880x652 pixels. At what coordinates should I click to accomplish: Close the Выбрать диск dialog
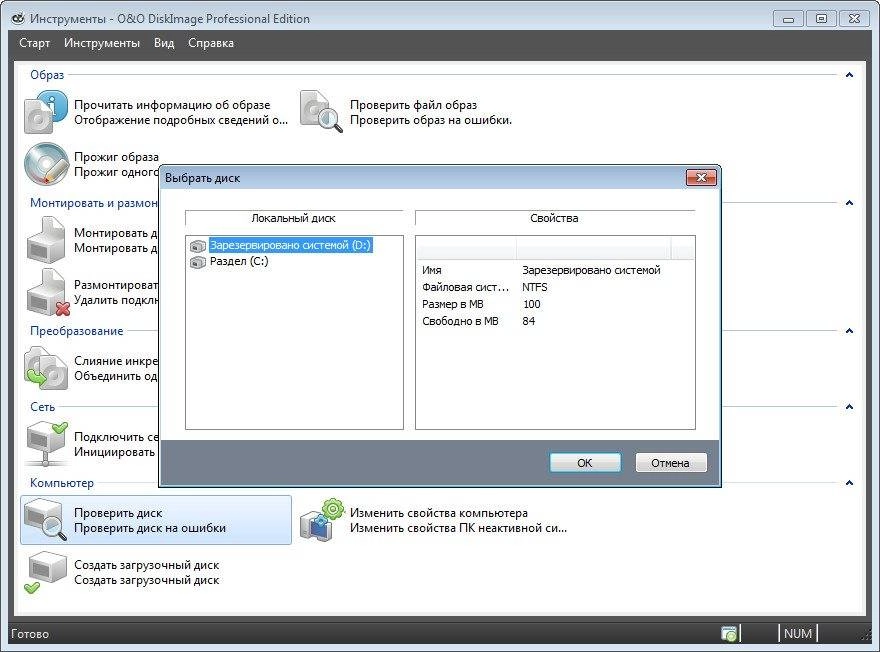[701, 178]
